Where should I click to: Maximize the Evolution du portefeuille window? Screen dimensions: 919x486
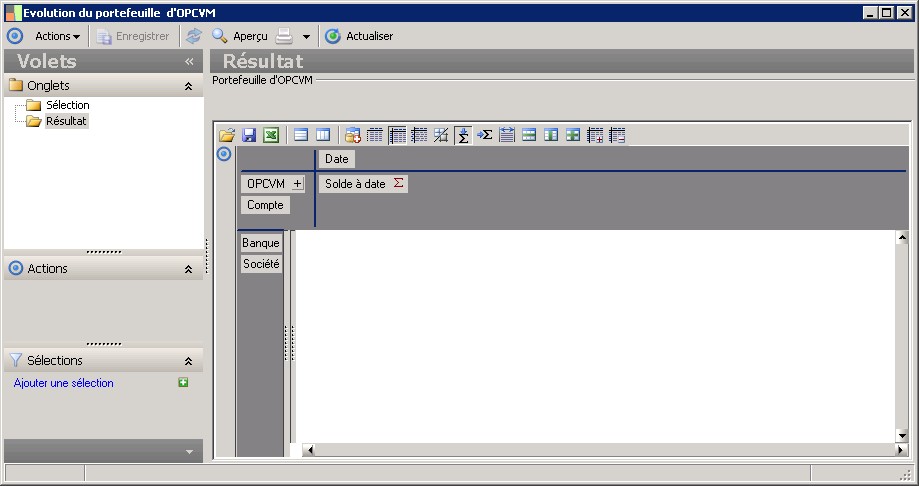point(887,12)
